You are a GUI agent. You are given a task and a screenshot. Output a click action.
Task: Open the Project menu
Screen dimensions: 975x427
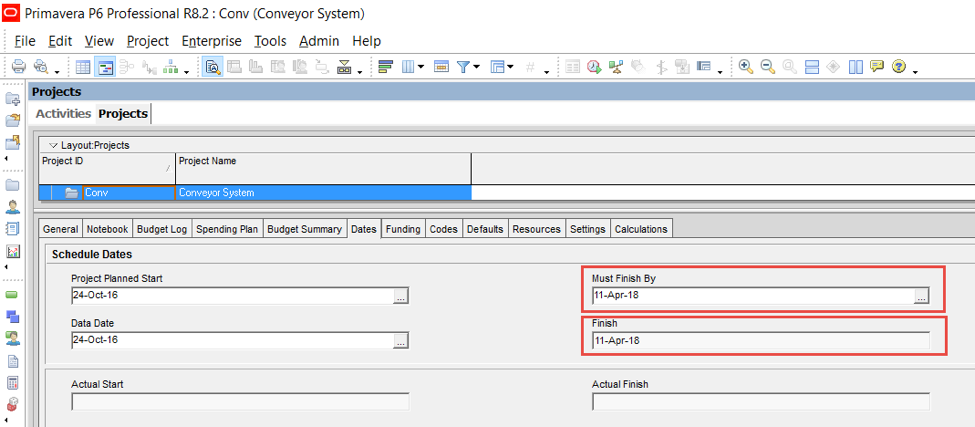pos(147,41)
